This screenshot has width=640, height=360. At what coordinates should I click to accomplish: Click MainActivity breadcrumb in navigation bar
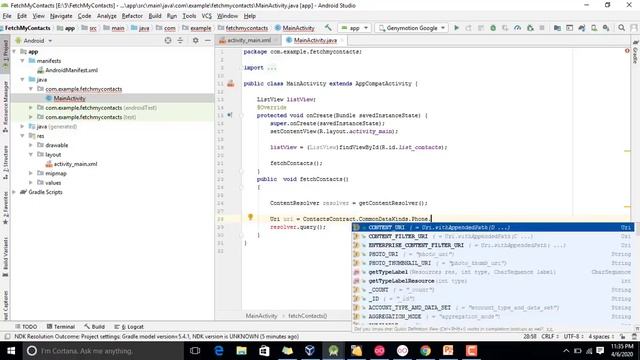pos(295,28)
